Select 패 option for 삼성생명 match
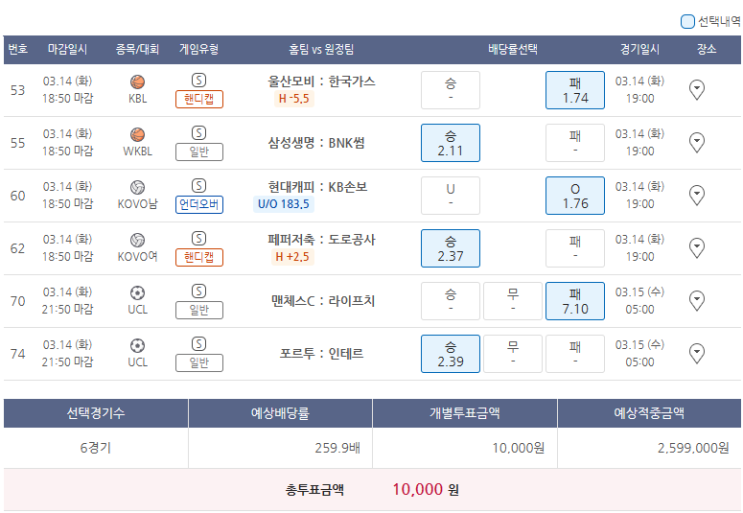The image size is (743, 513). tap(575, 143)
